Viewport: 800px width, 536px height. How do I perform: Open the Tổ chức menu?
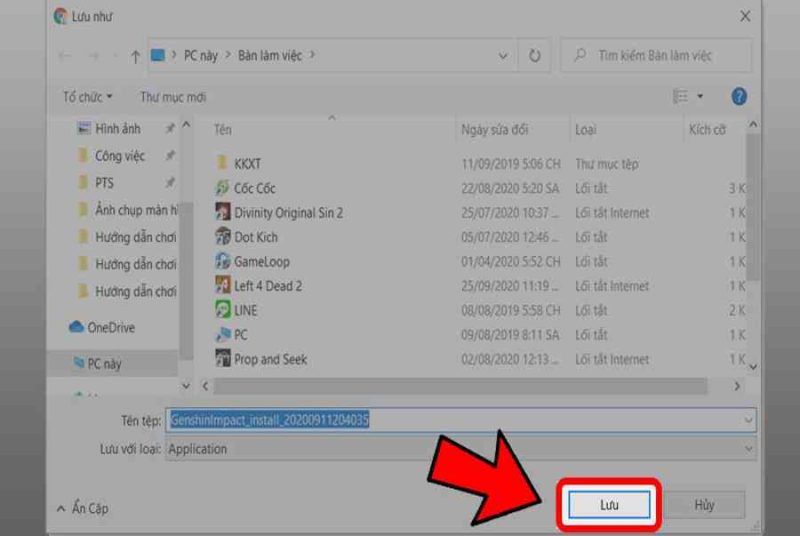87,97
